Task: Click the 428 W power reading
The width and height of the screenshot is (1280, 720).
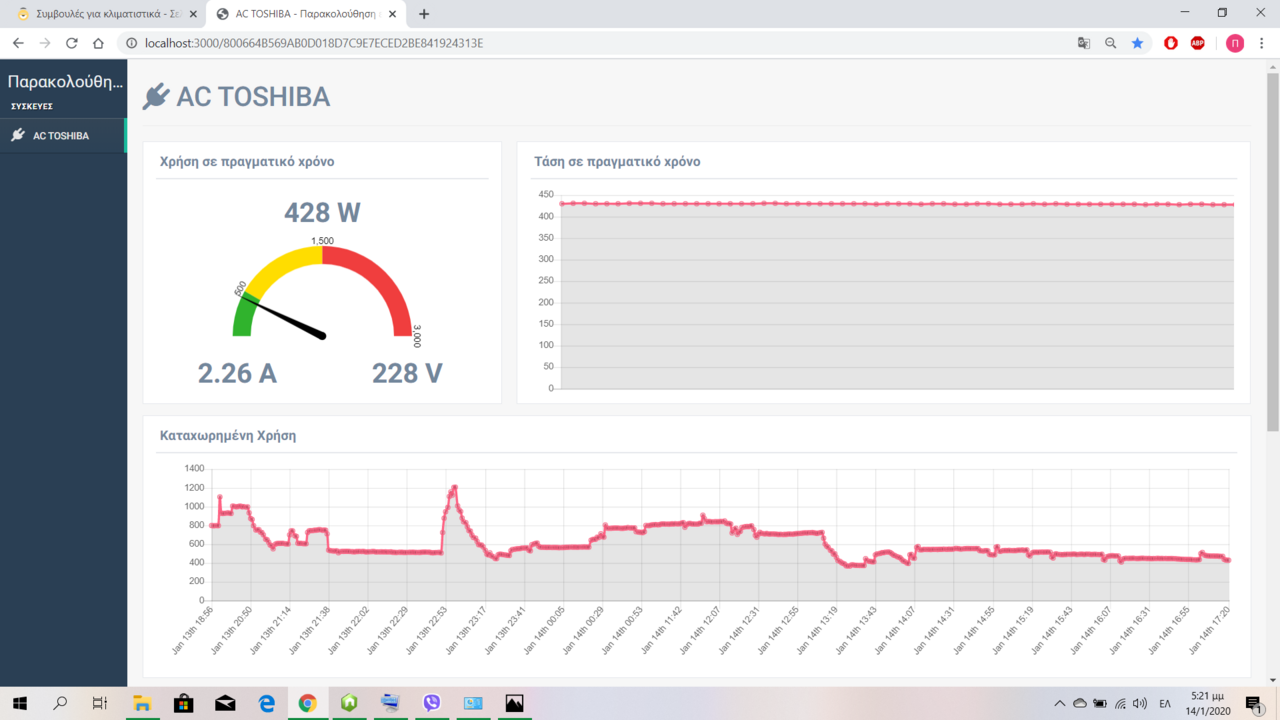Action: click(322, 213)
